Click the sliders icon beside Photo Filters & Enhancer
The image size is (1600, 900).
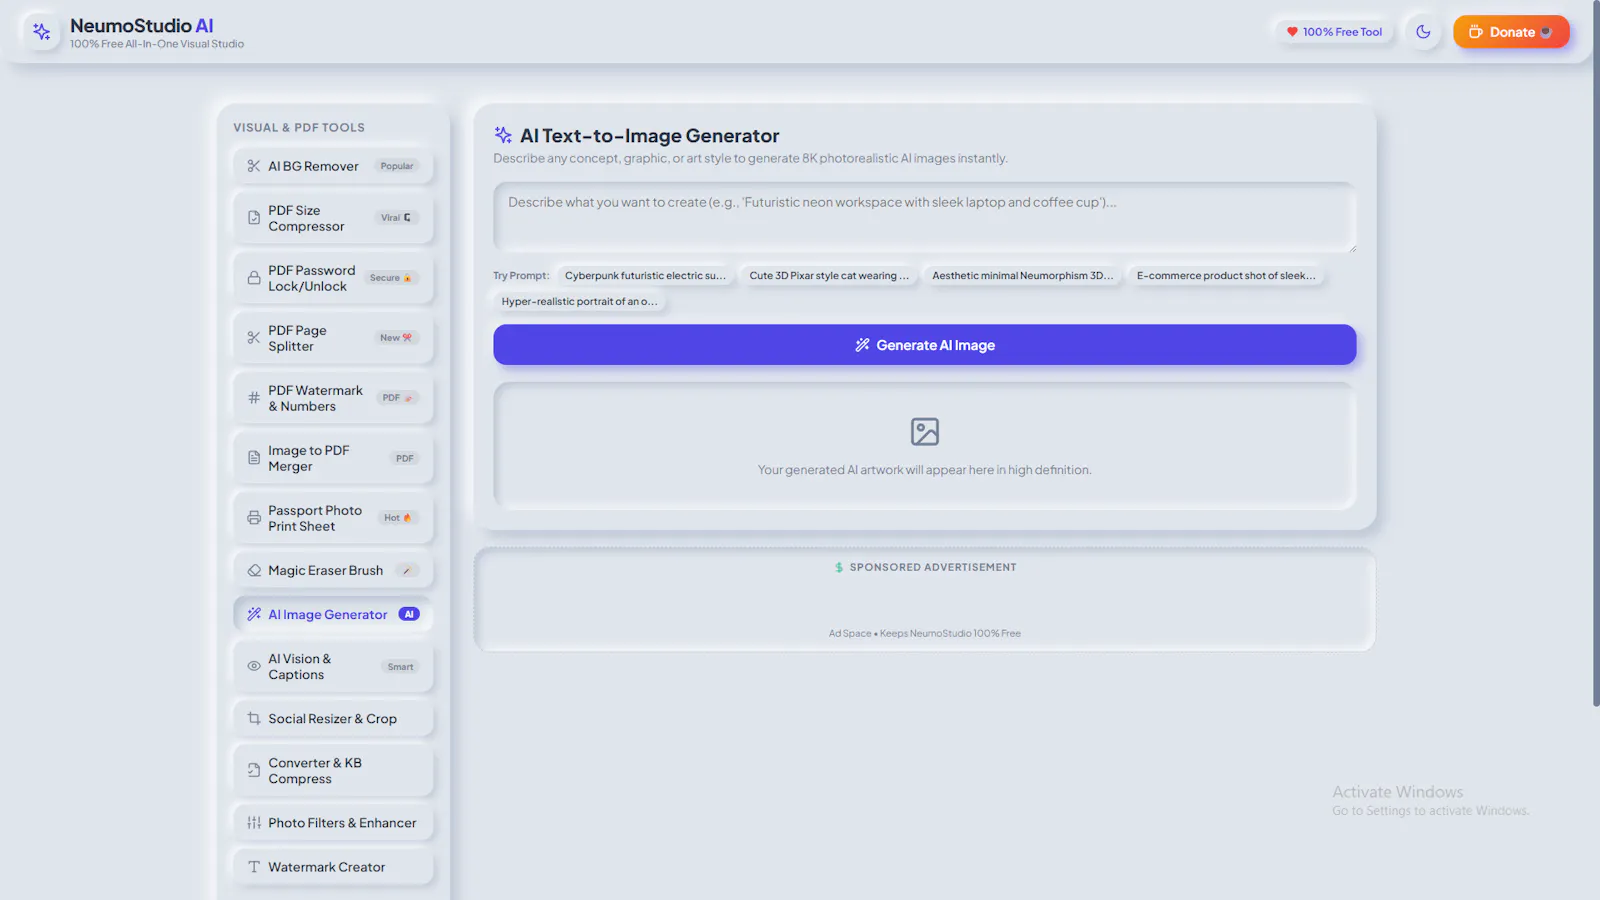click(254, 823)
